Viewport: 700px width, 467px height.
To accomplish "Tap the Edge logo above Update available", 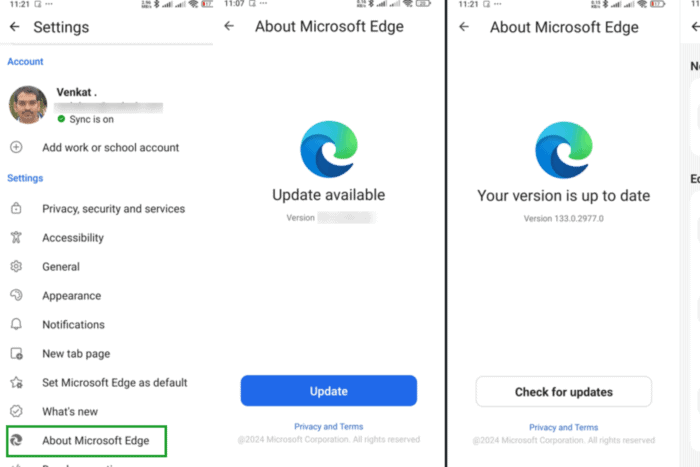I will tap(329, 149).
